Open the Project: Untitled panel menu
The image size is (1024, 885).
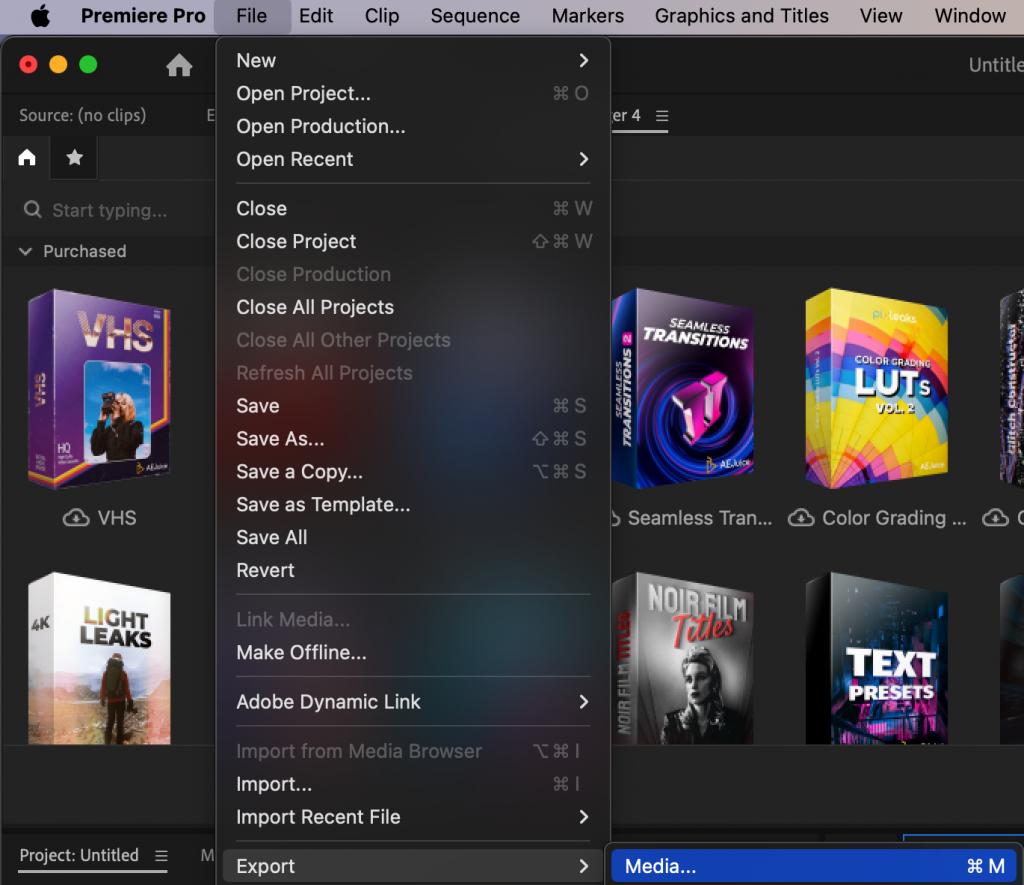point(160,856)
